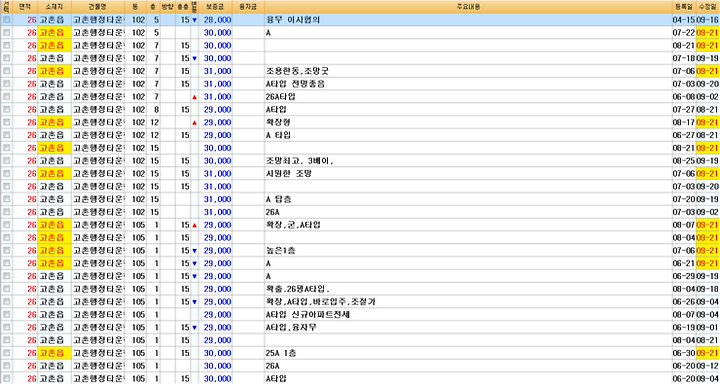Sort by the 소재지 column header
Viewport: 720px width, 384px height.
(x=55, y=7)
